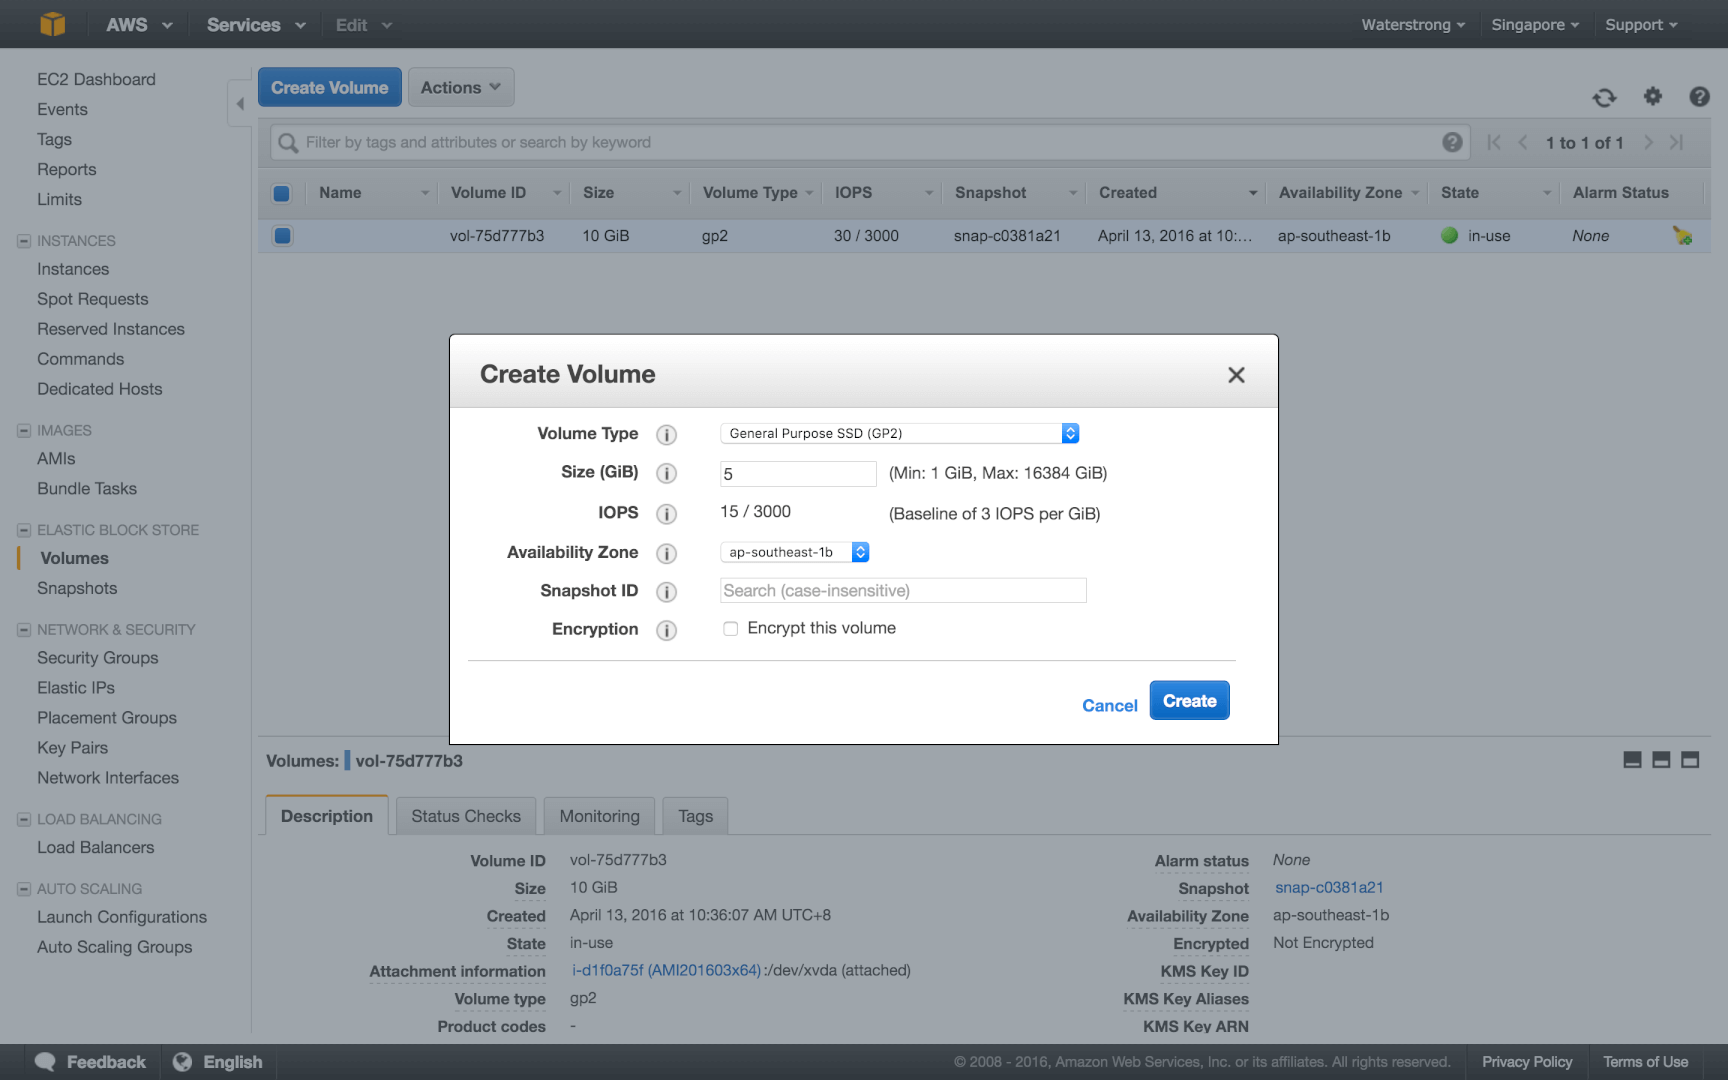The image size is (1728, 1080).
Task: Open Snapshots in the sidebar
Action: click(77, 588)
